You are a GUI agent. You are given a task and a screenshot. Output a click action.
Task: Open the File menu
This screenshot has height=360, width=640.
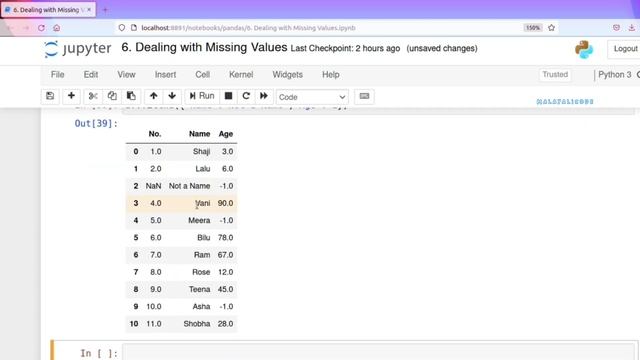(58, 75)
